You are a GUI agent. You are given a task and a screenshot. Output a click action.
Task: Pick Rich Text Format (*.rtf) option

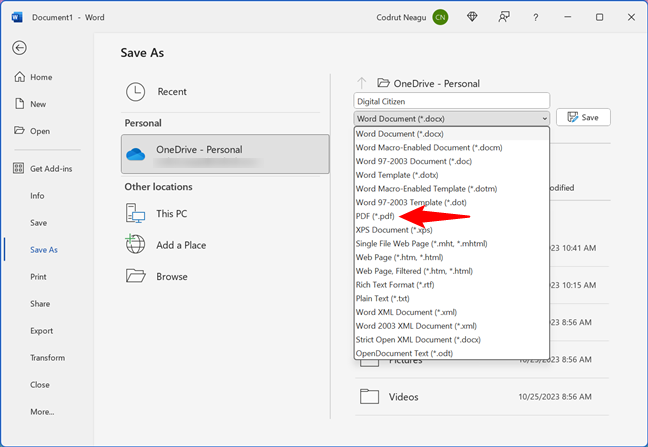400,285
